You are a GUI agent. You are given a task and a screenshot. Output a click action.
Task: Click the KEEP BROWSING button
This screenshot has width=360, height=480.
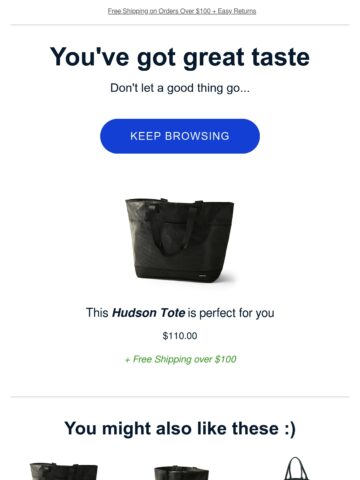tap(180, 136)
